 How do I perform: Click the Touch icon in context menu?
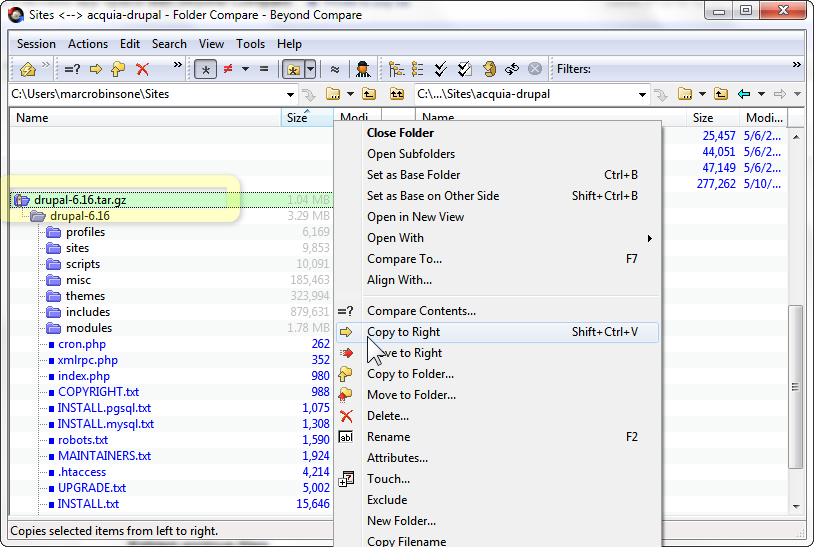(x=346, y=479)
